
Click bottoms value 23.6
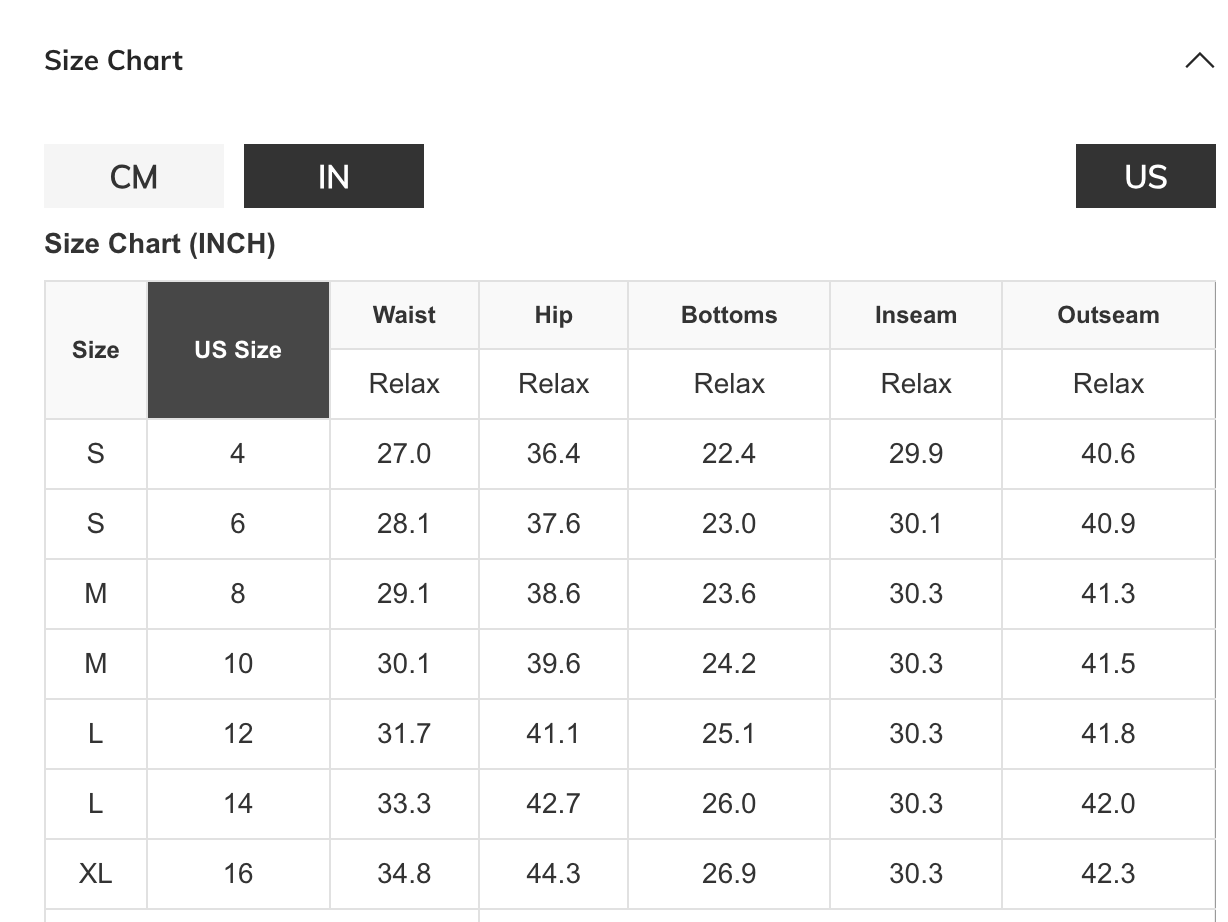[729, 594]
